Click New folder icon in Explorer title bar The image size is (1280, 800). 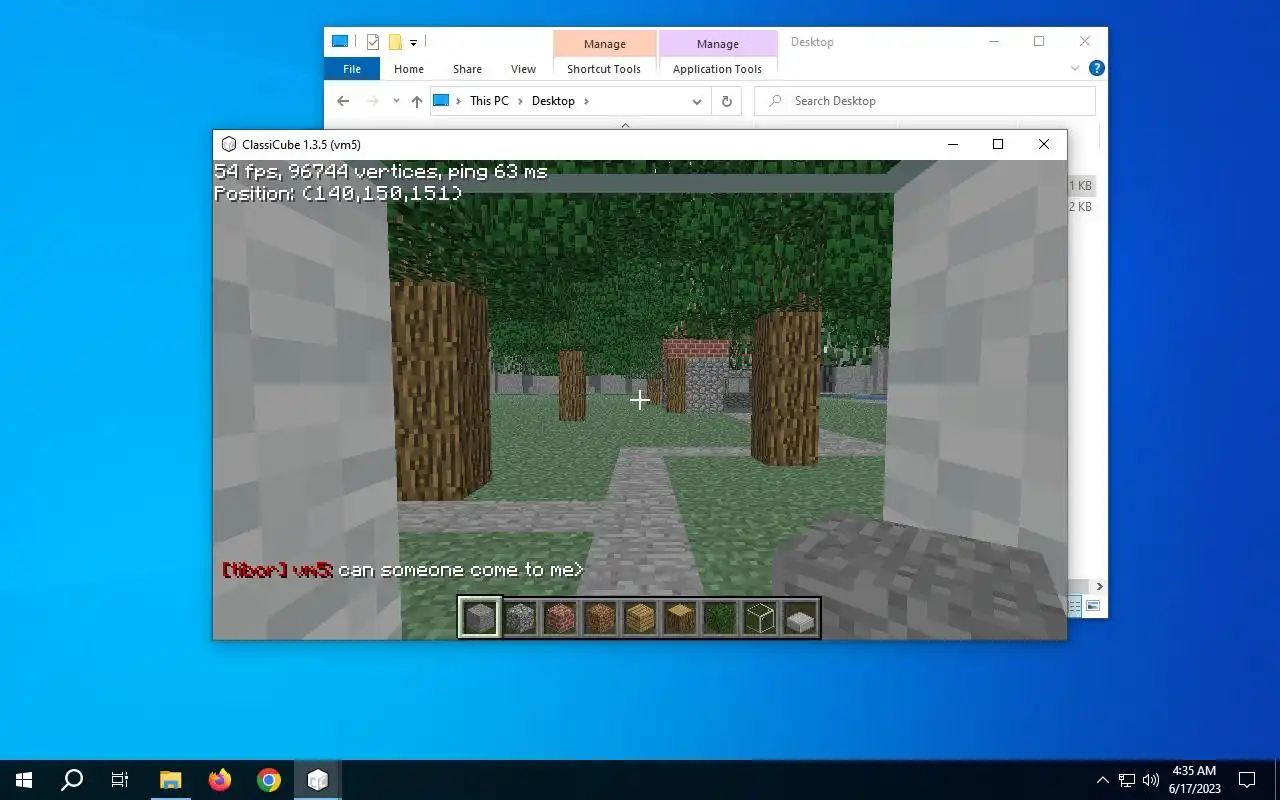coord(395,42)
